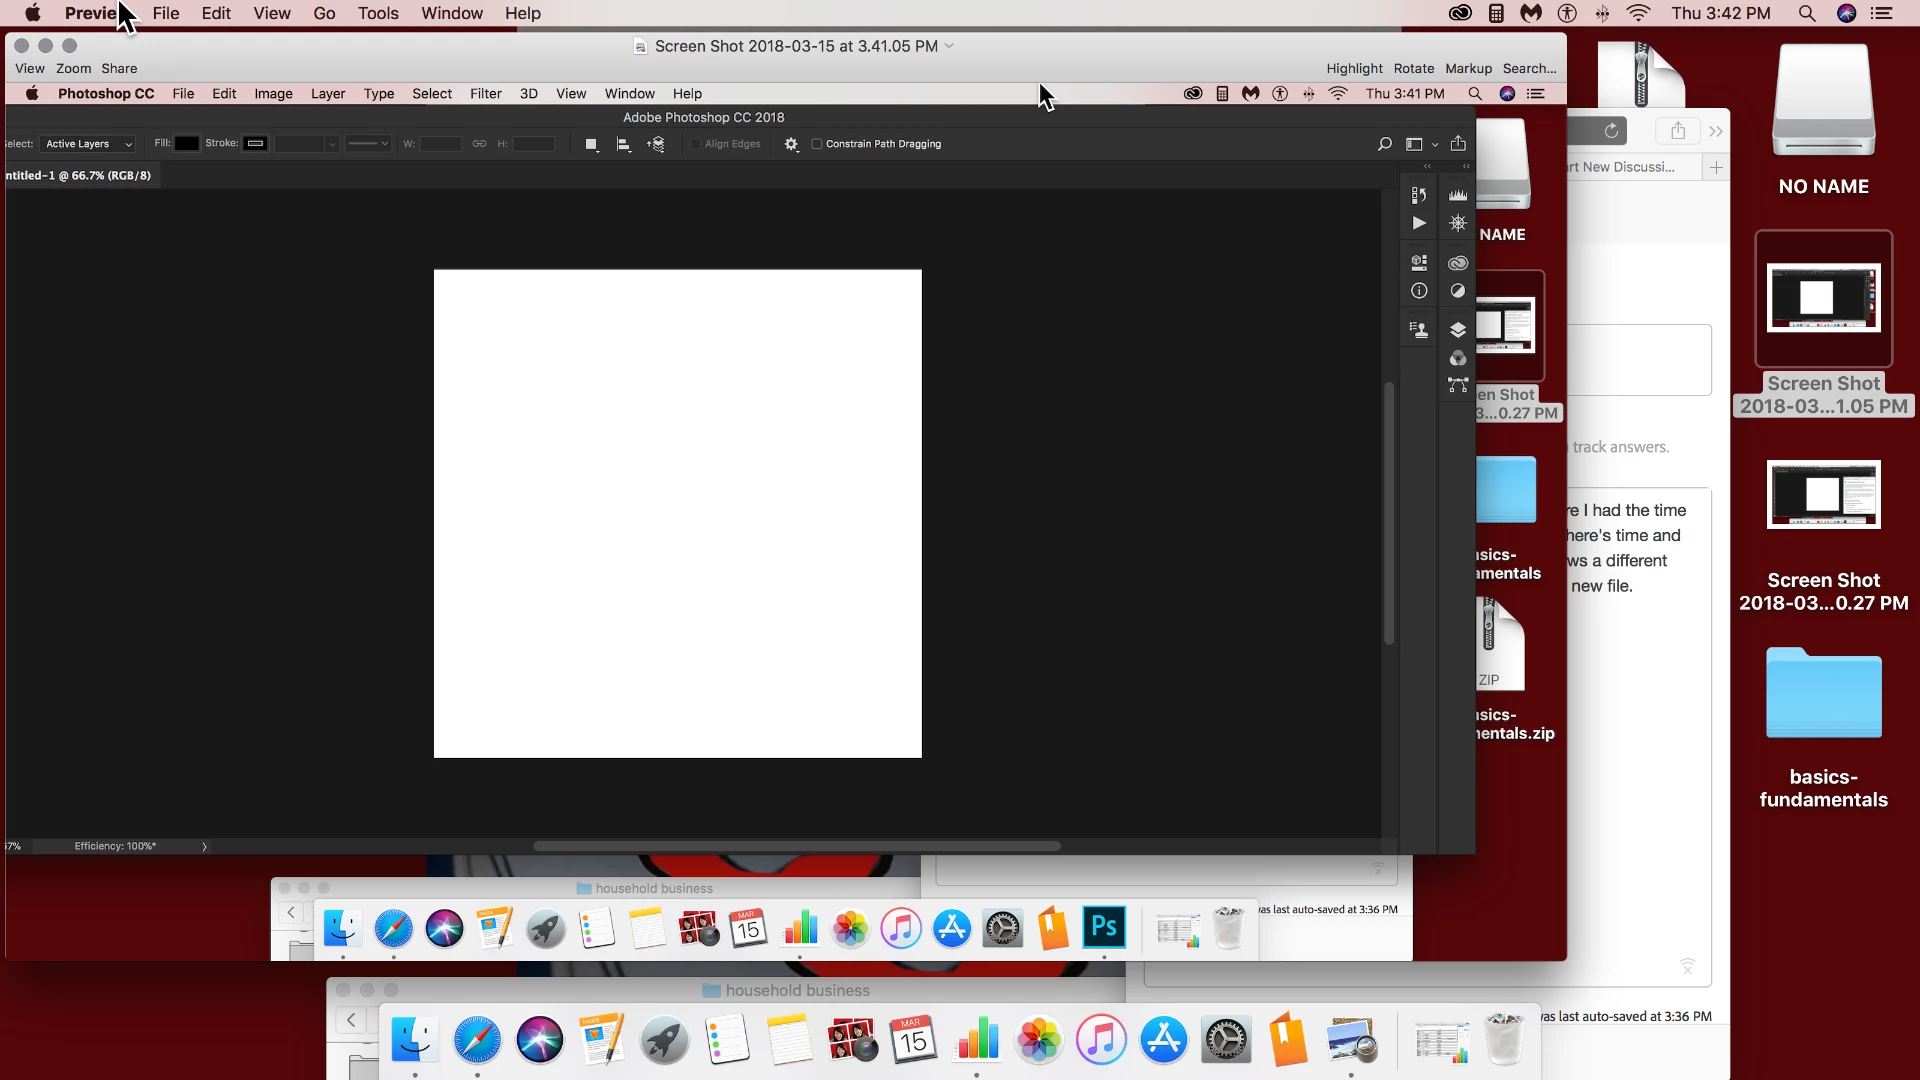Open the Creative Cloud Libraries panel icon
The width and height of the screenshot is (1920, 1080).
[1458, 263]
